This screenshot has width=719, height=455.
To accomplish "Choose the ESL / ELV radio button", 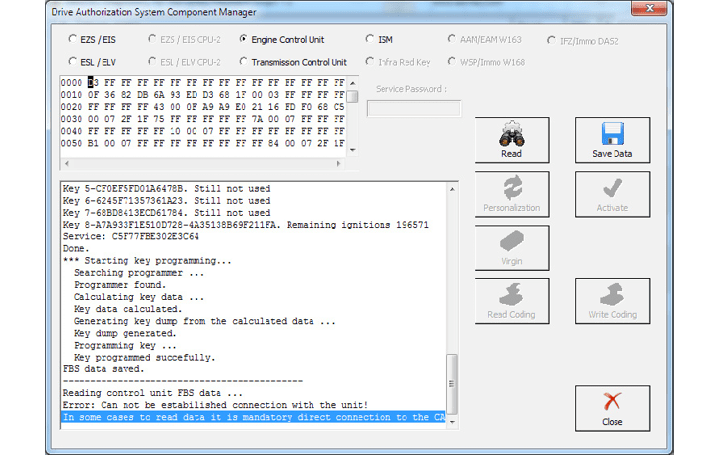I will (73, 62).
